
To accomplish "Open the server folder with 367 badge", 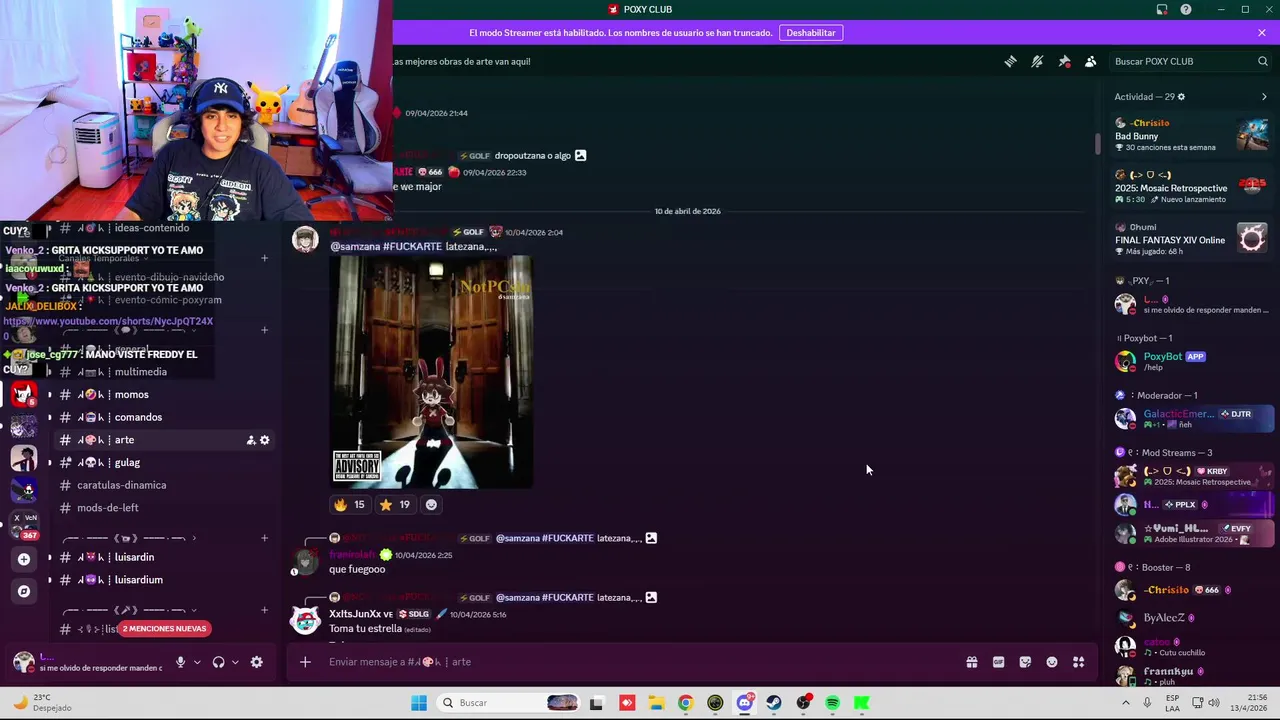I will pyautogui.click(x=24, y=525).
